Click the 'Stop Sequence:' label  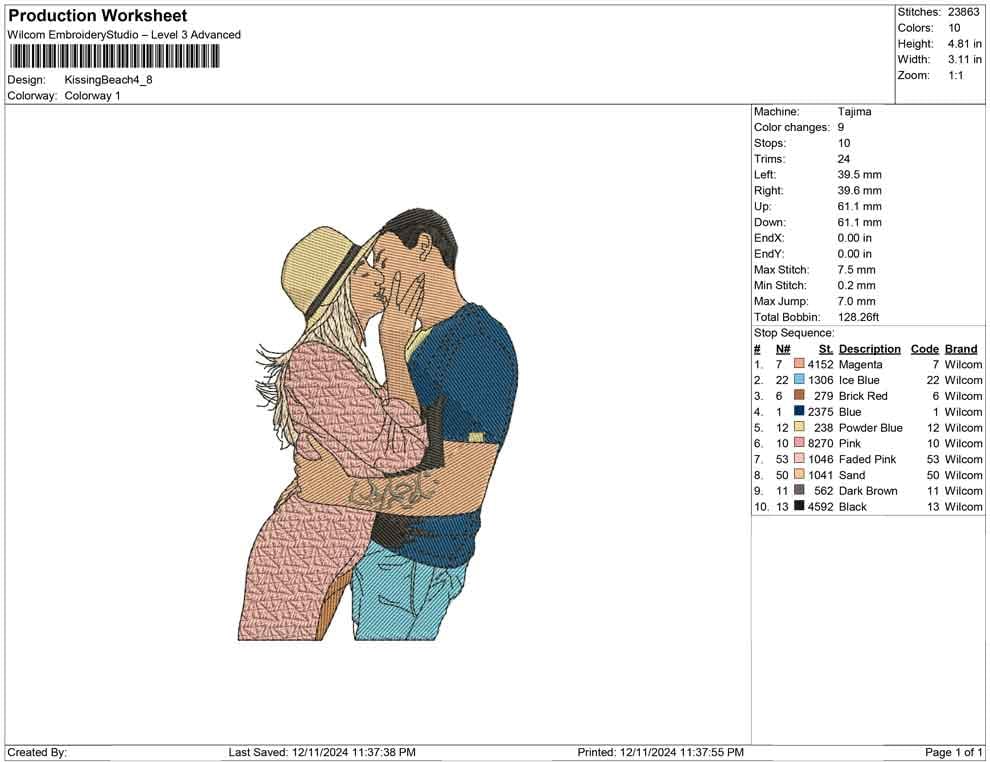(794, 333)
